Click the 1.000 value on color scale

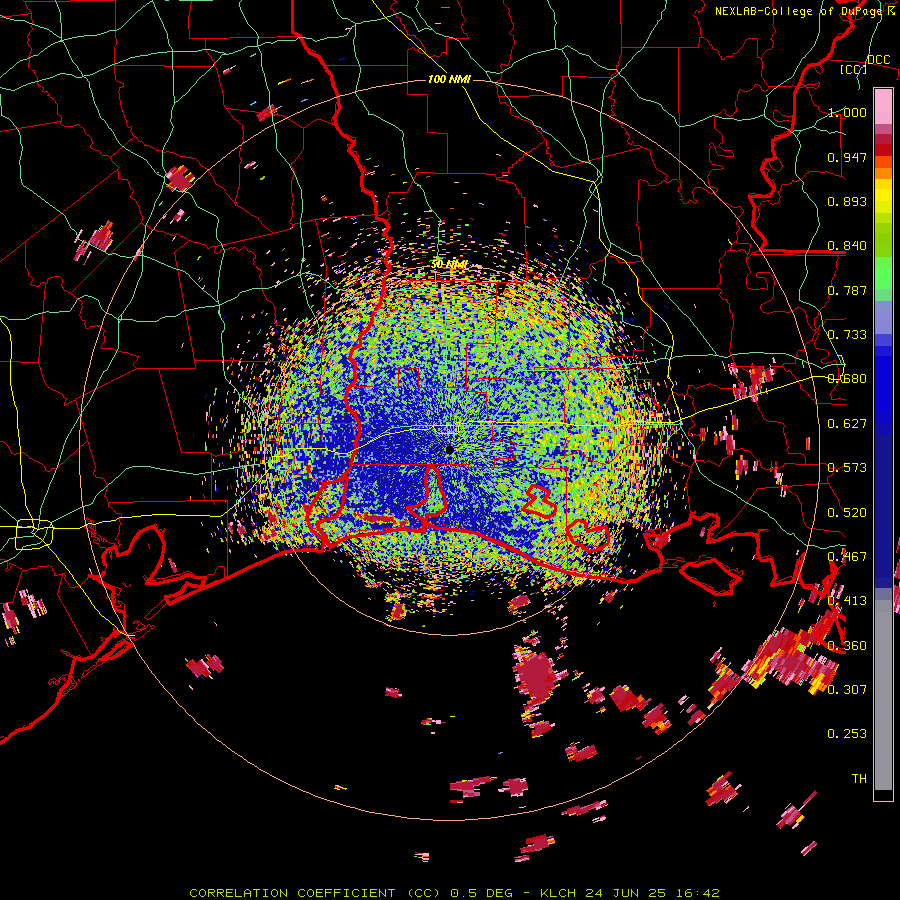click(847, 112)
